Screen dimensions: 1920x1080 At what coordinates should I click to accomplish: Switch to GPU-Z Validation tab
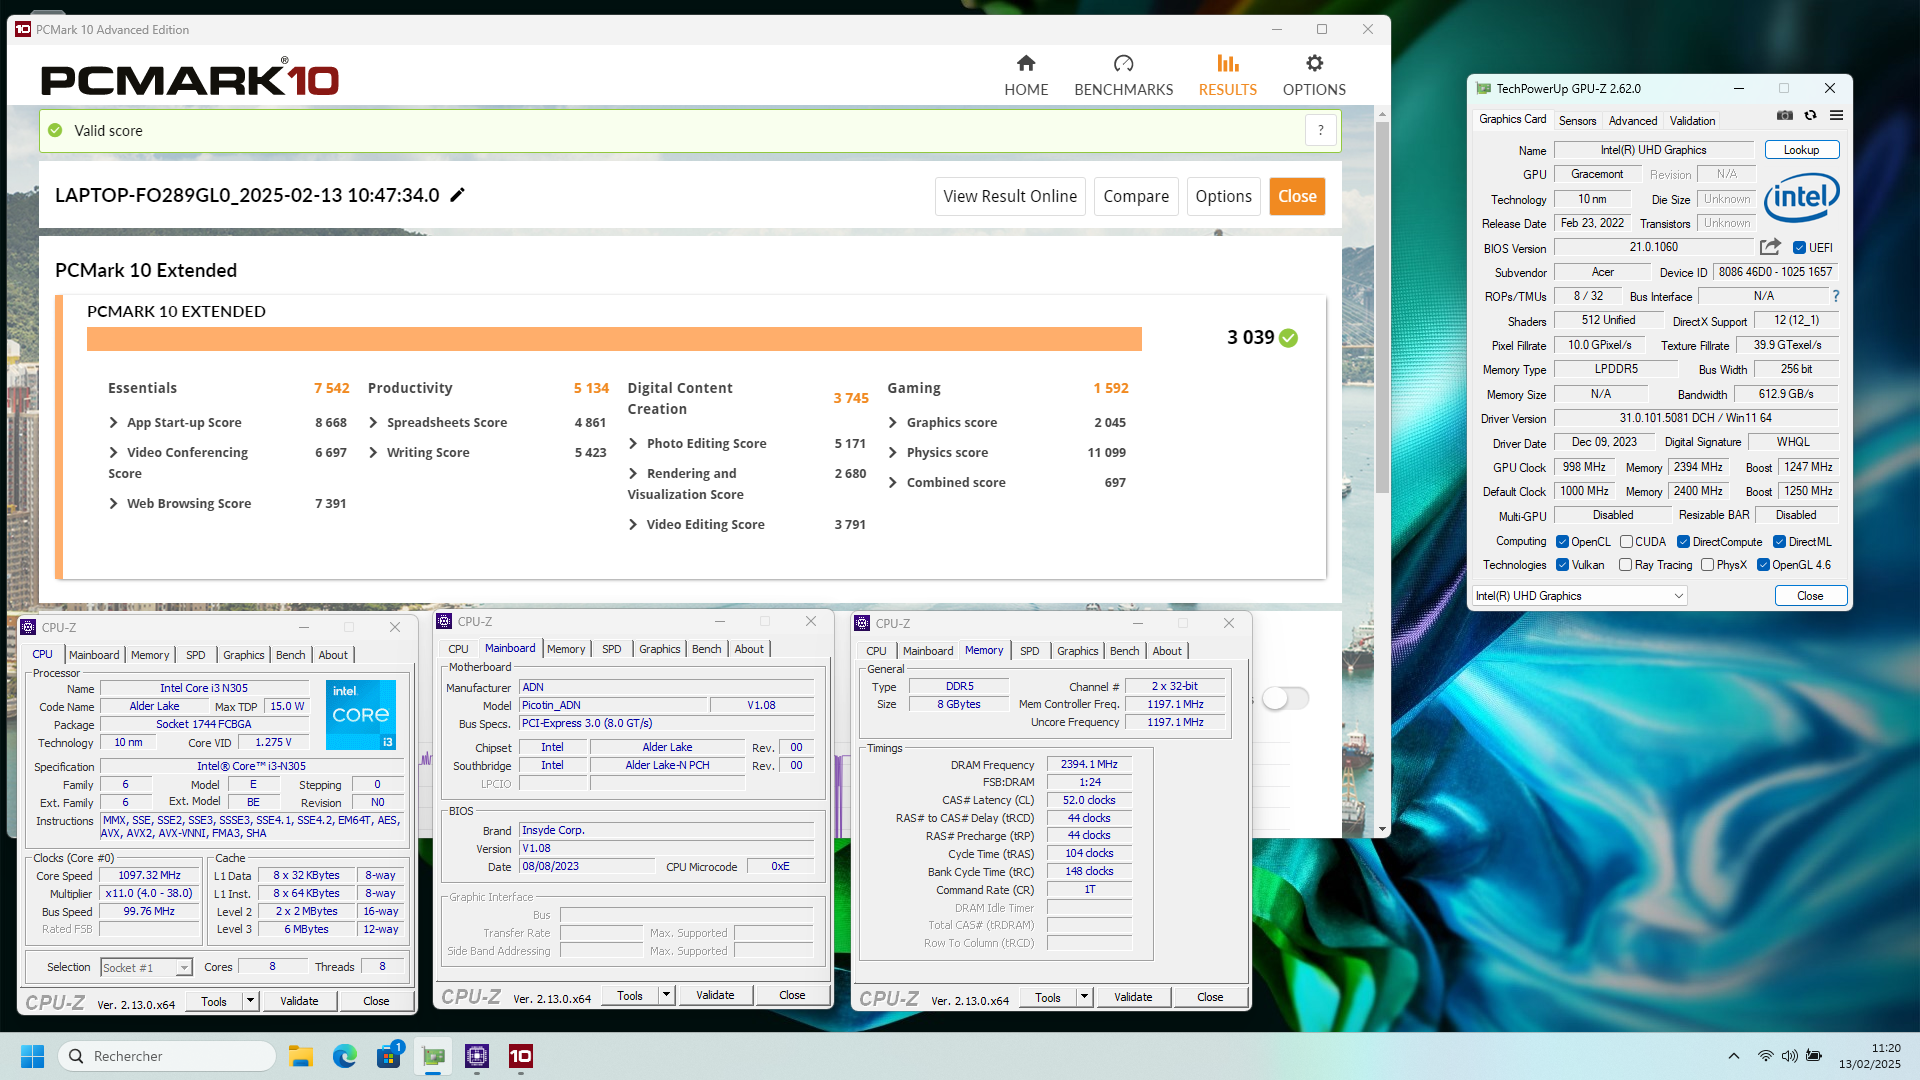click(1692, 121)
